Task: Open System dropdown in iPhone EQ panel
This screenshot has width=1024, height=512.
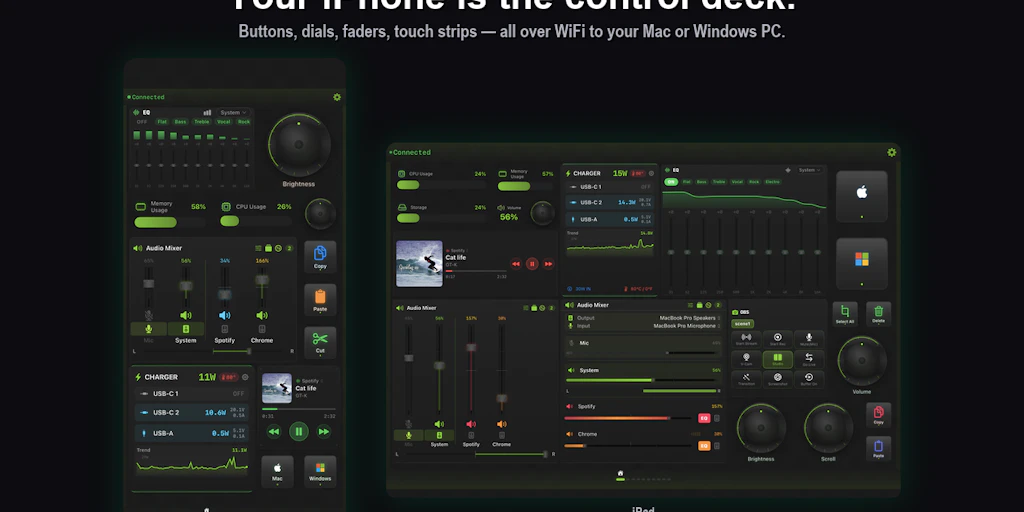Action: point(233,112)
